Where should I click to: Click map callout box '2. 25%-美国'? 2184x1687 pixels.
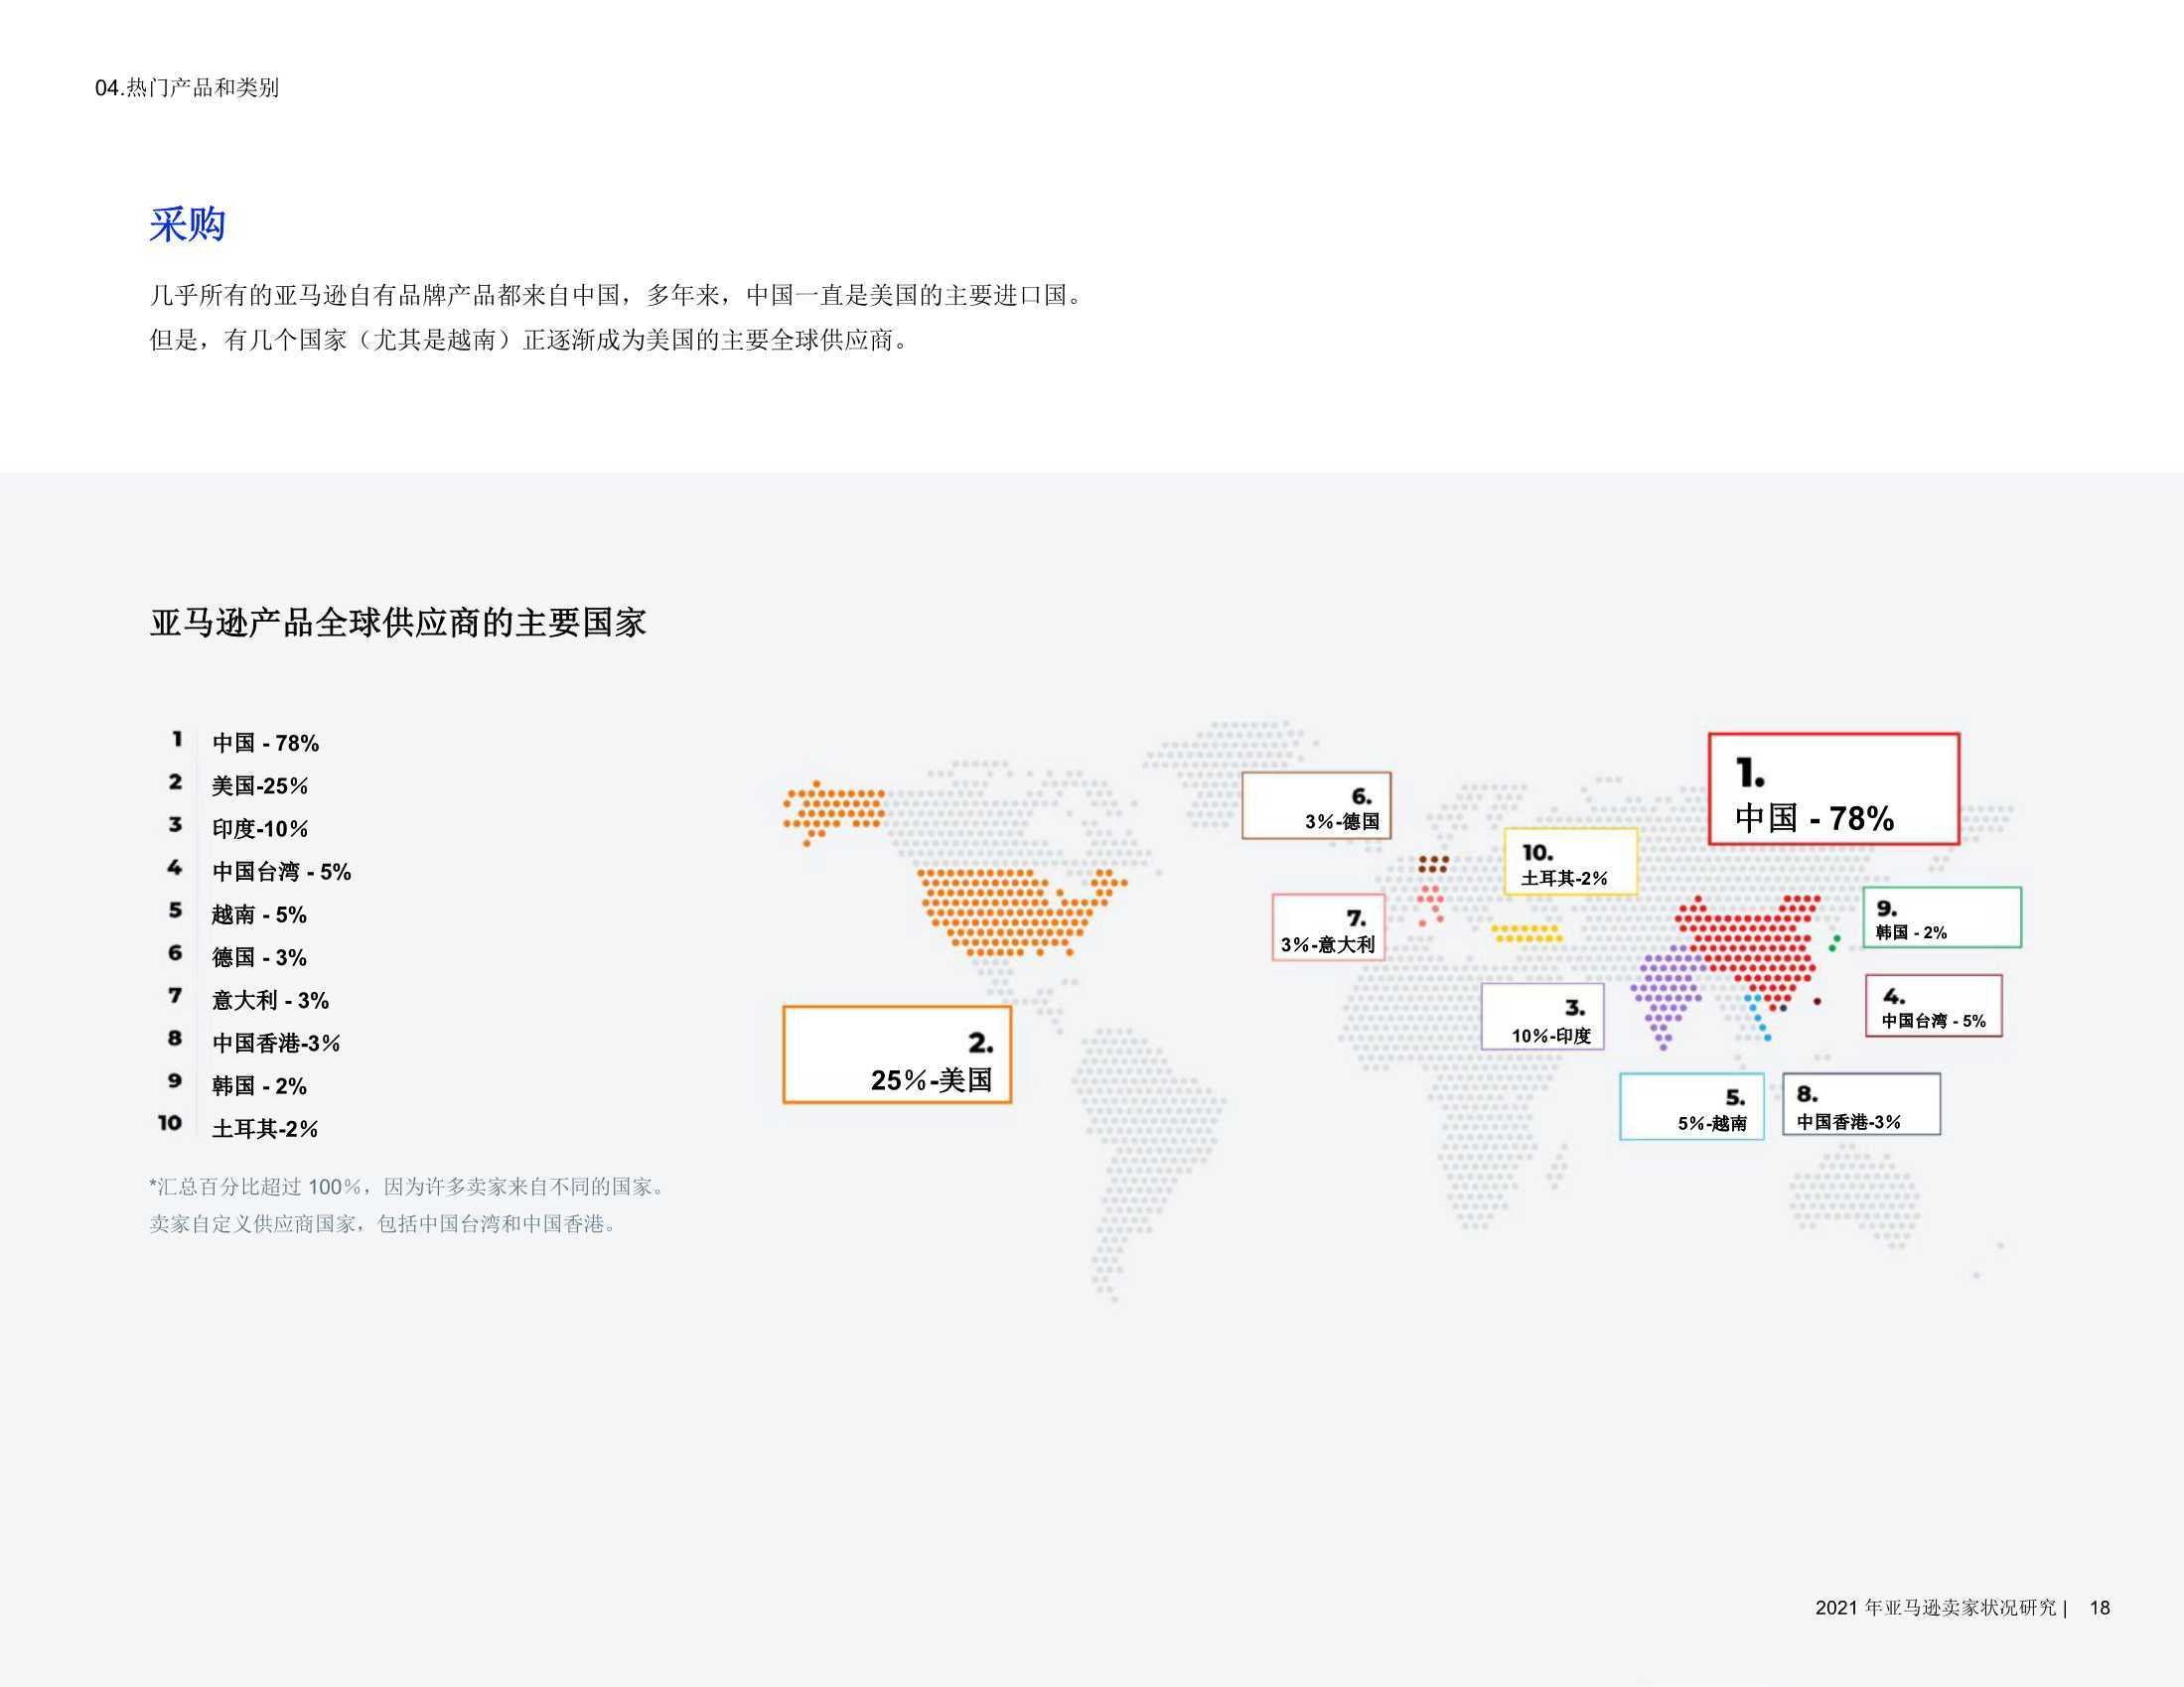coord(897,1055)
